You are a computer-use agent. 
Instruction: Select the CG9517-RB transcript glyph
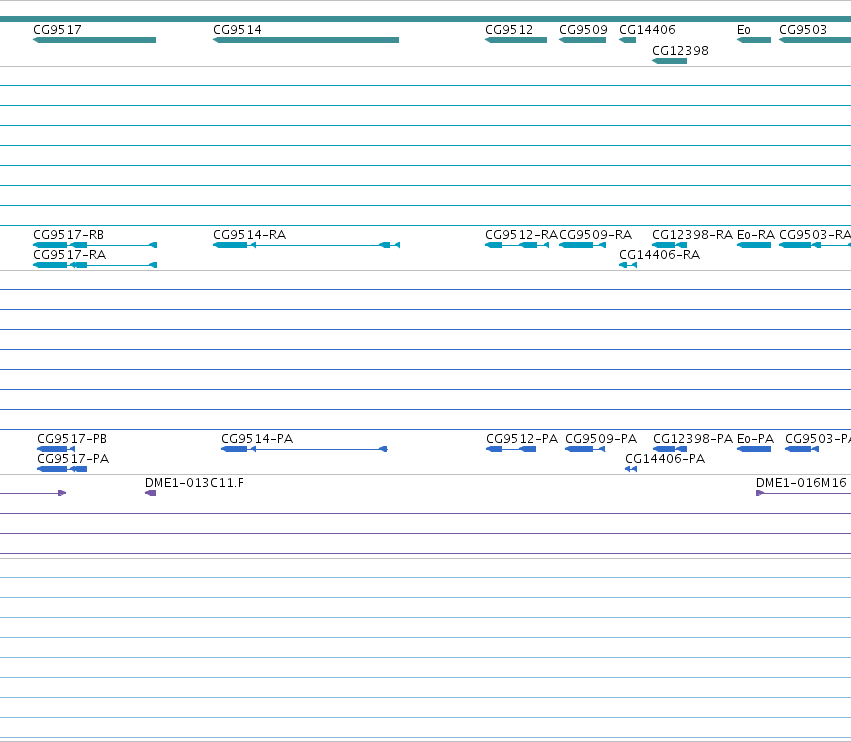pos(95,245)
